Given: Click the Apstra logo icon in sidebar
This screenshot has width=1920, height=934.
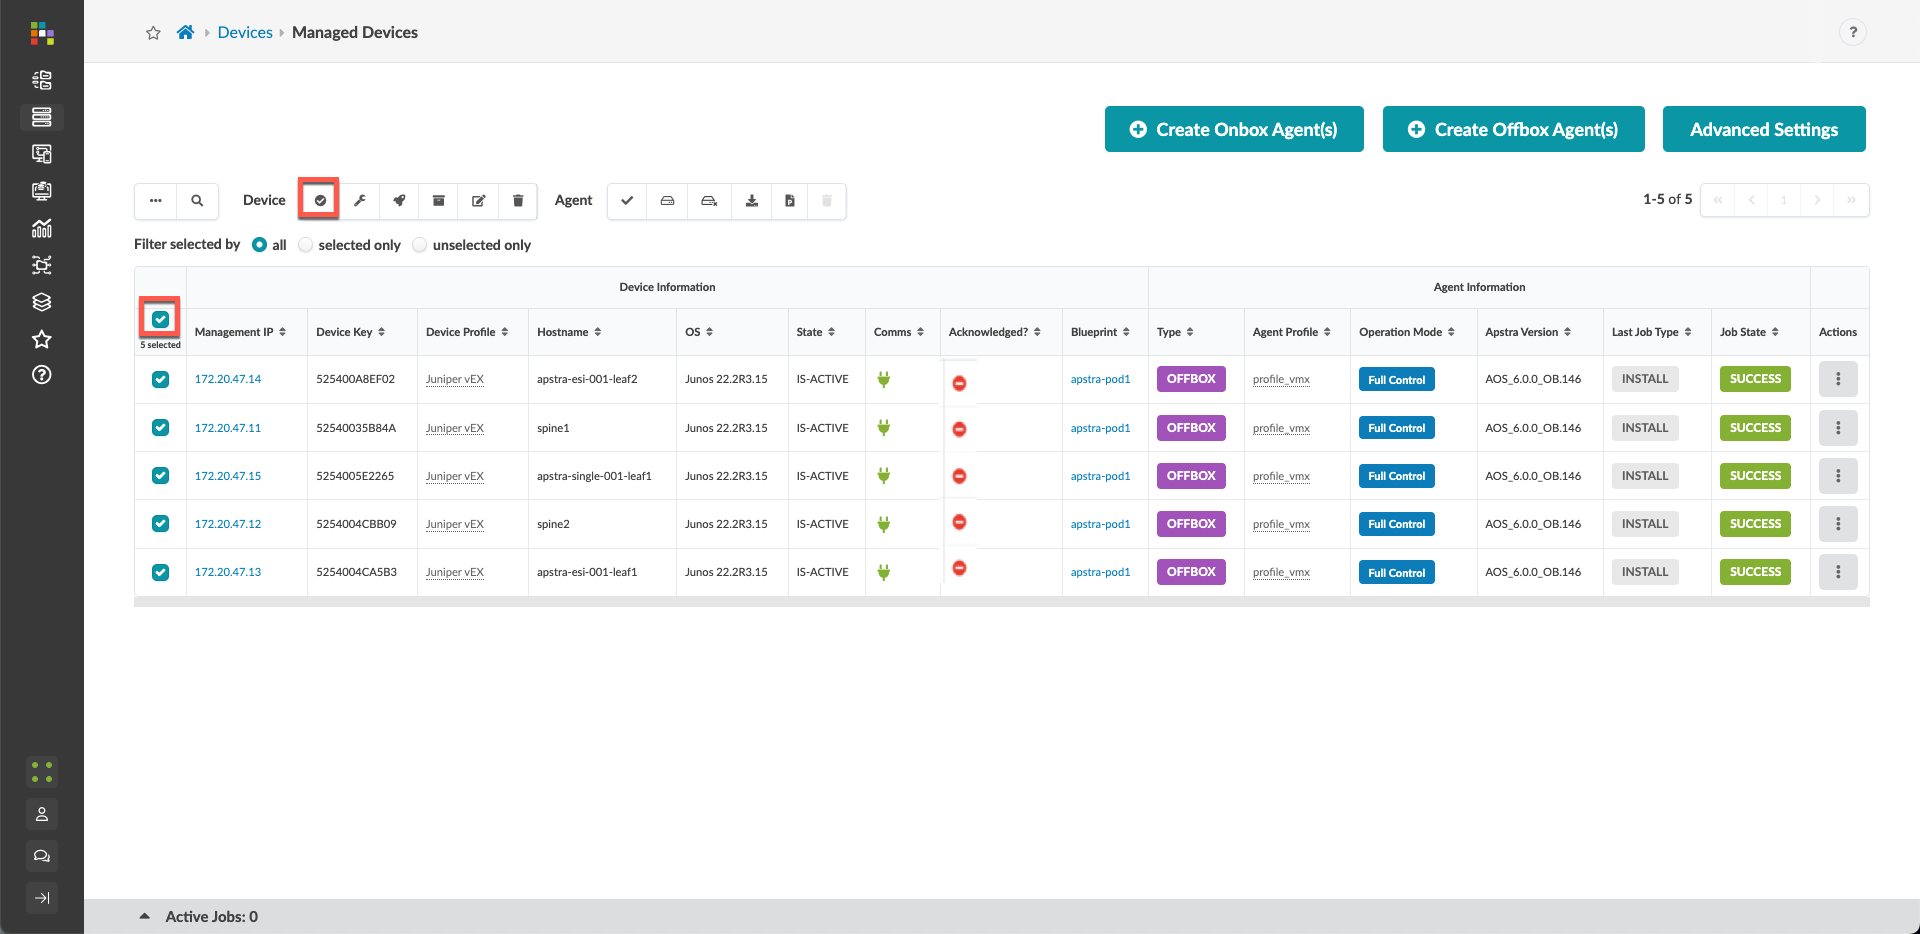Looking at the screenshot, I should coord(42,33).
